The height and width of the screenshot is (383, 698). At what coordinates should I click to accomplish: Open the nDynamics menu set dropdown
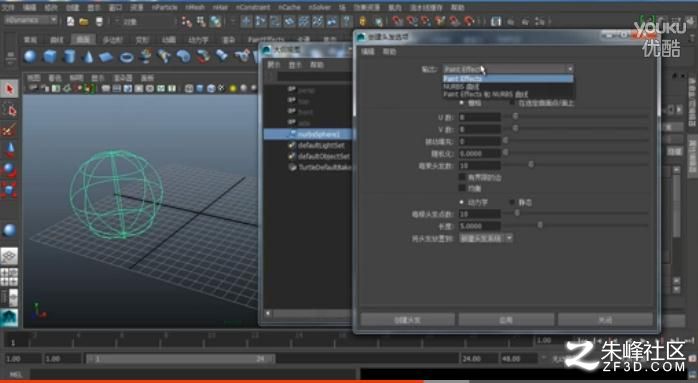pos(31,20)
